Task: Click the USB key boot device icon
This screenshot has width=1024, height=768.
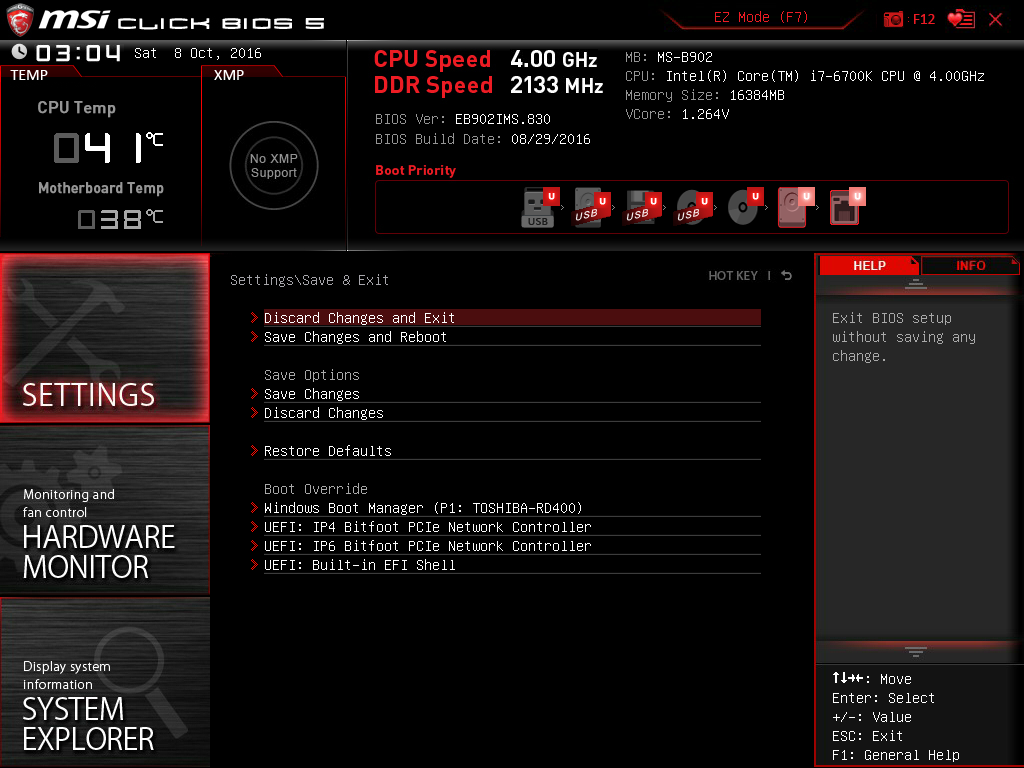Action: tap(541, 207)
